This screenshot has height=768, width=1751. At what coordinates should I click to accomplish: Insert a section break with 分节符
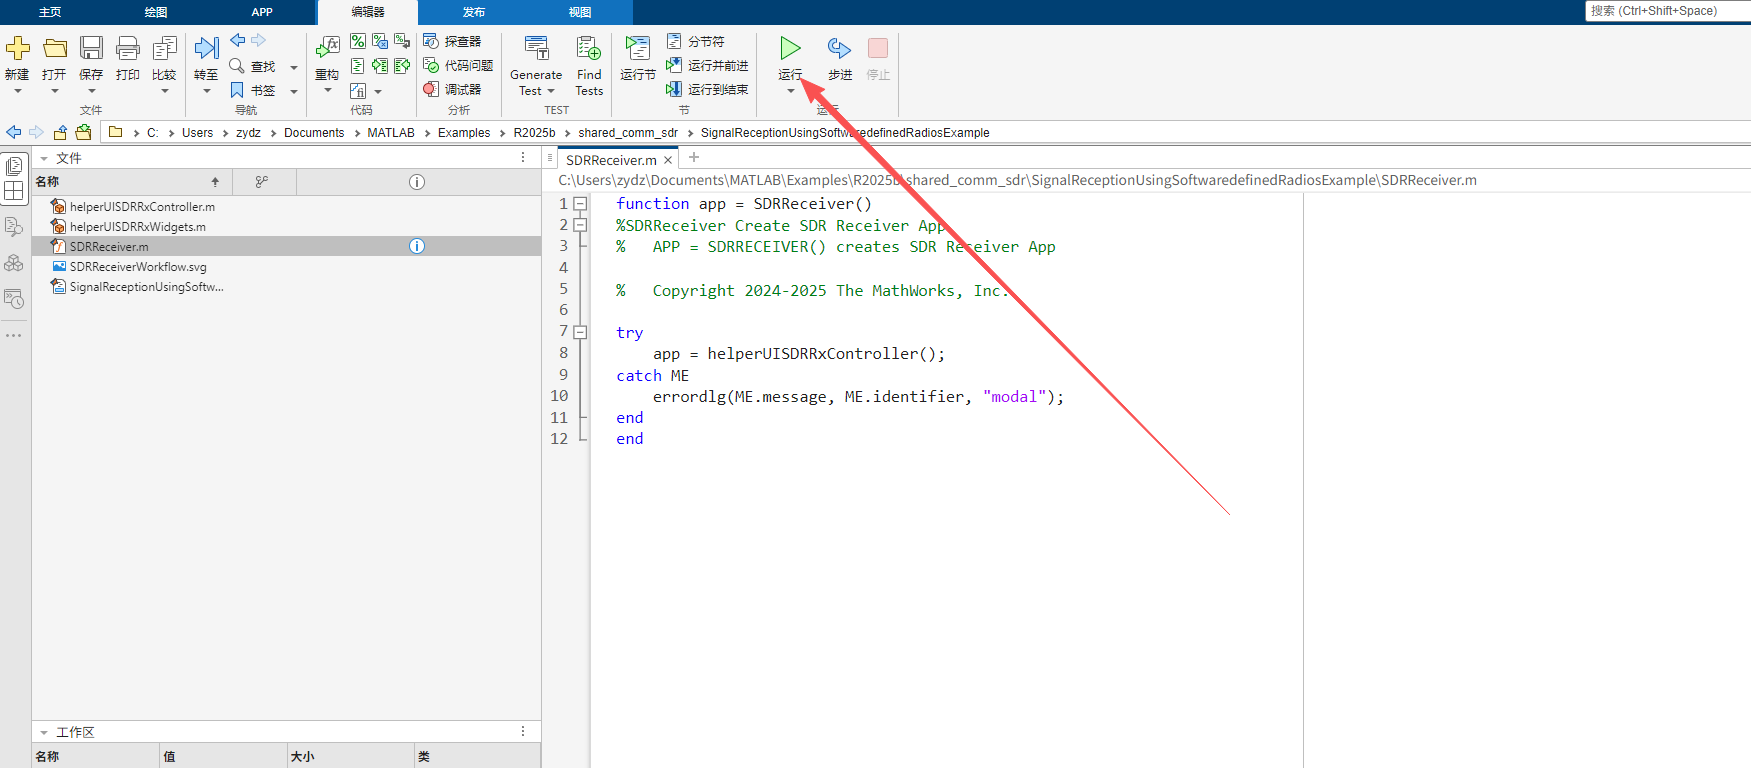[x=696, y=41]
